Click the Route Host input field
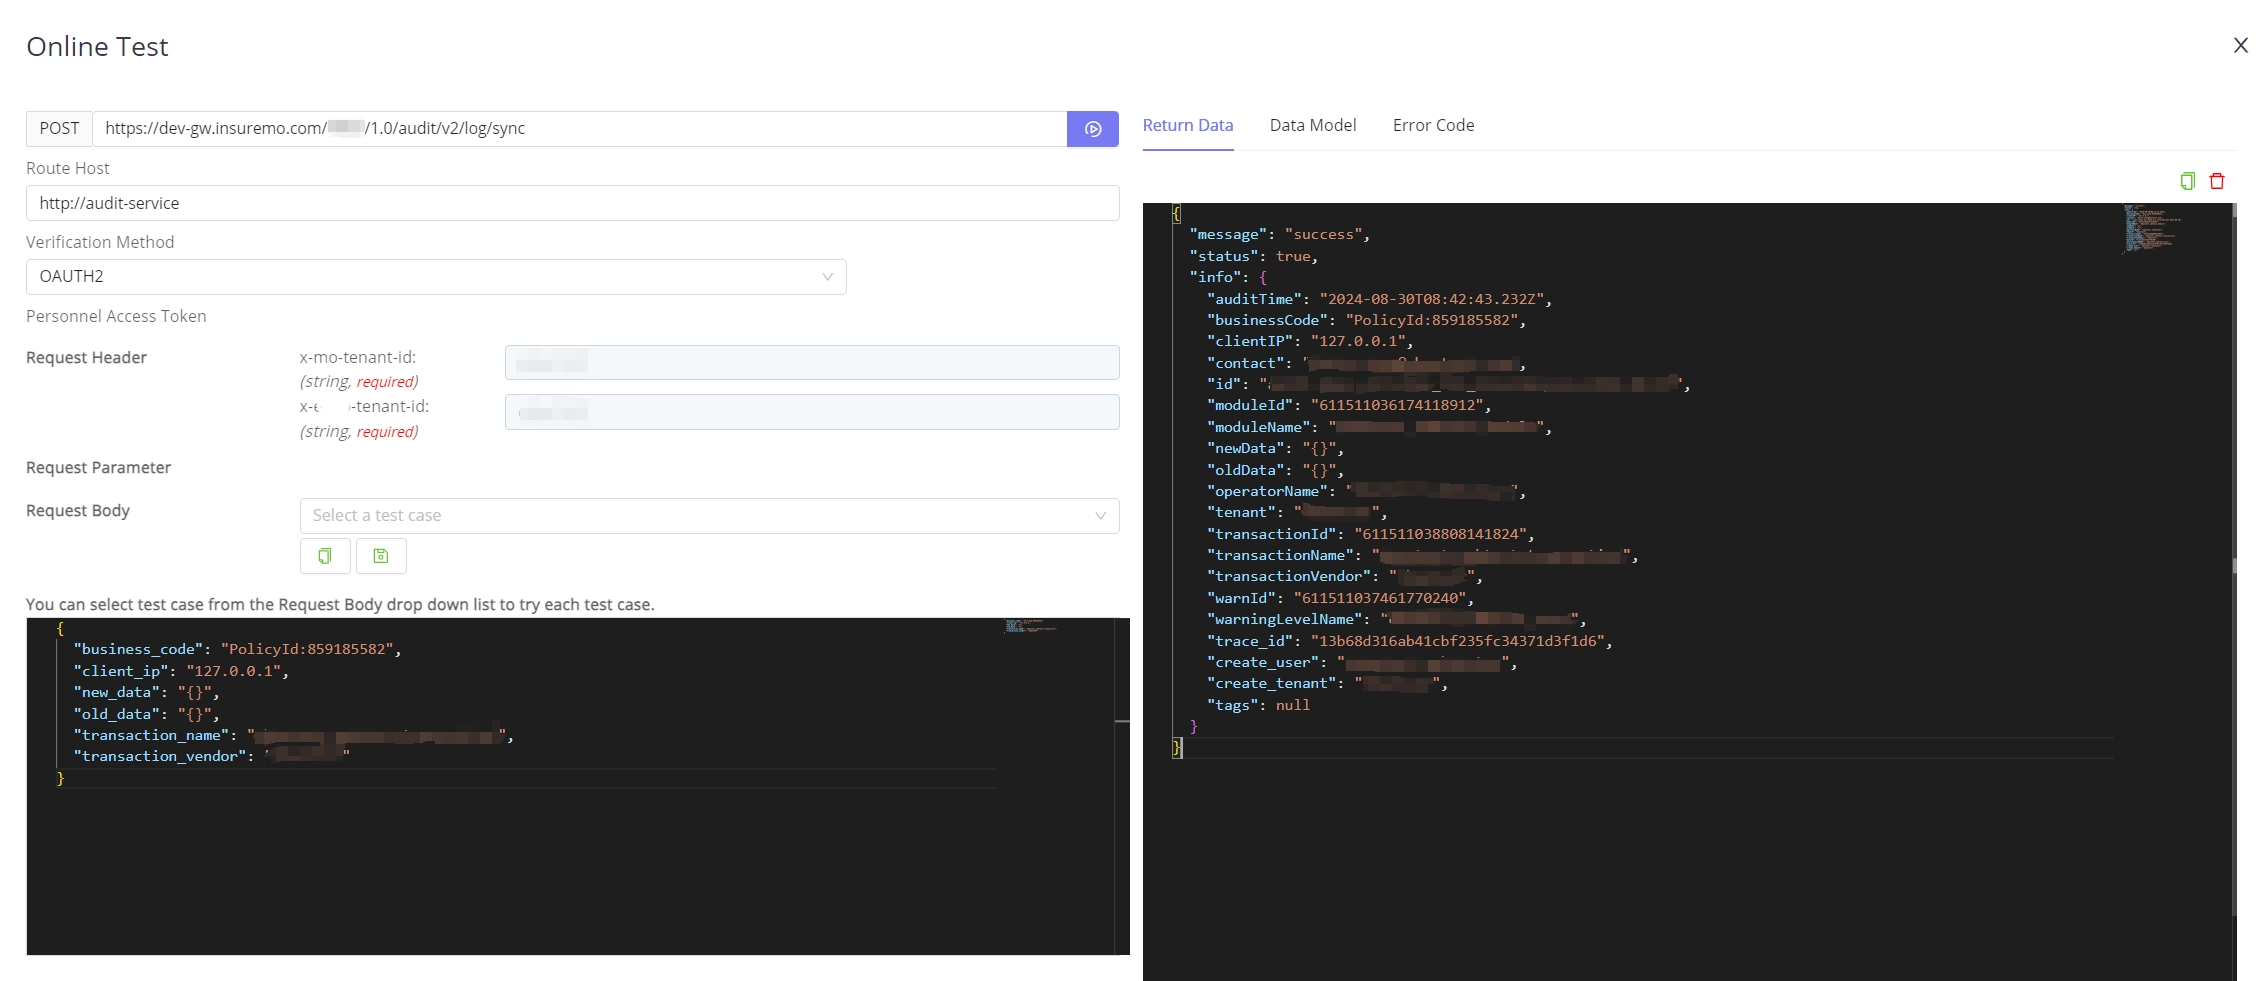 point(572,203)
